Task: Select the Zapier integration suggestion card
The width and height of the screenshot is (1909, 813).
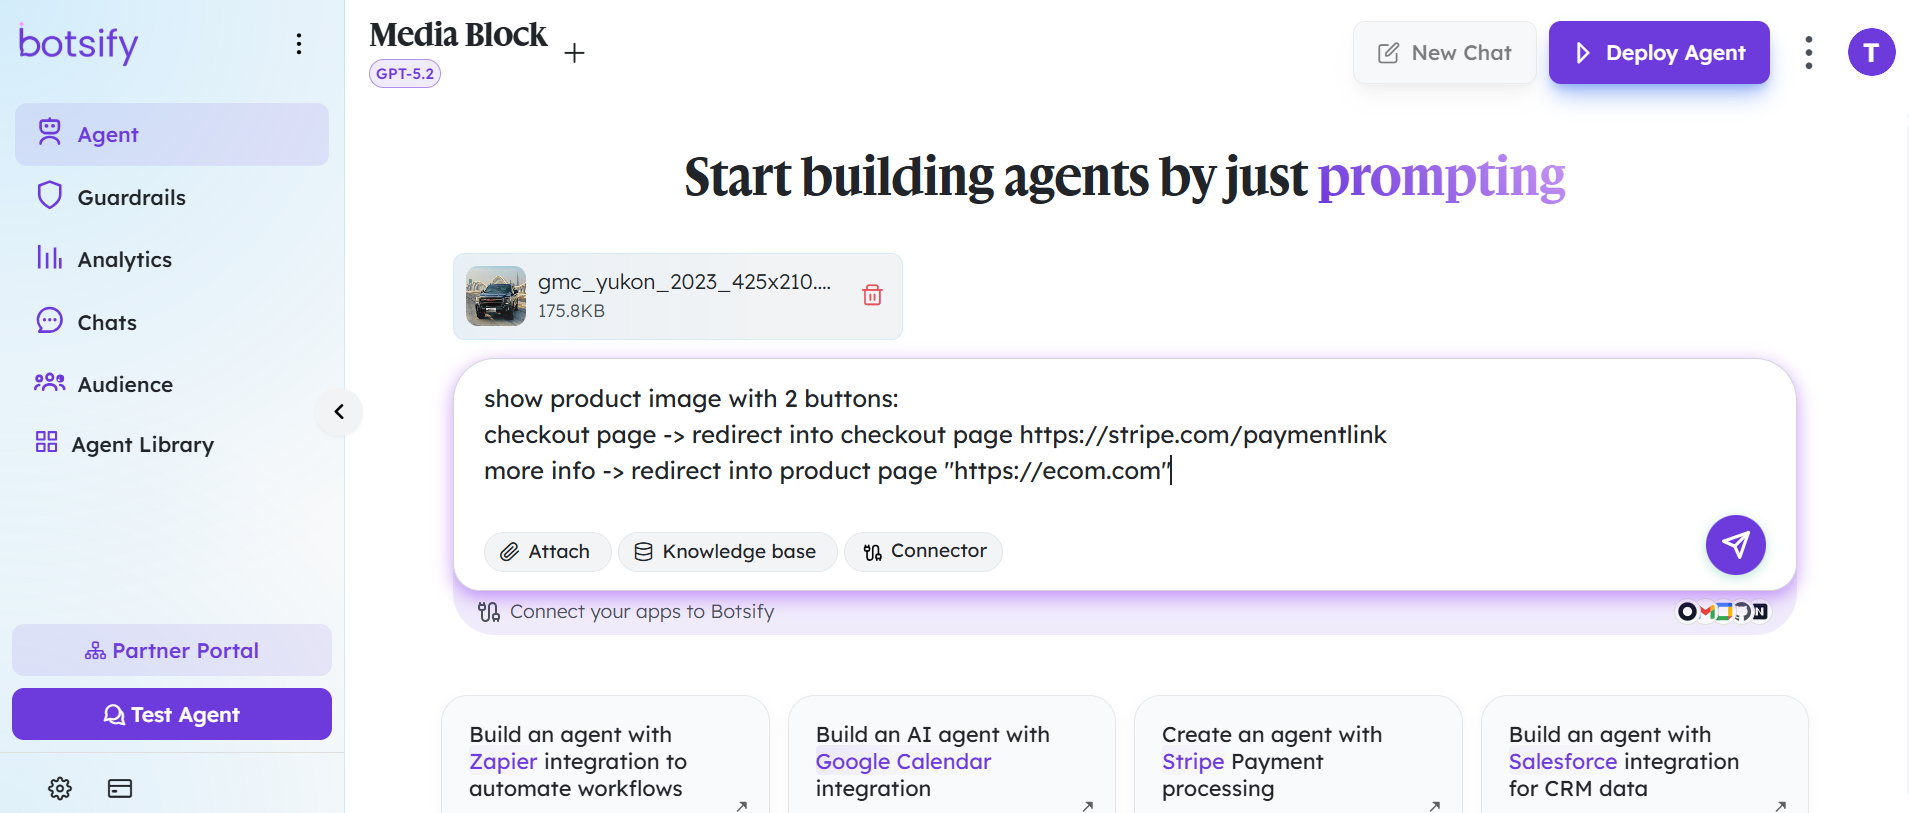Action: (605, 756)
